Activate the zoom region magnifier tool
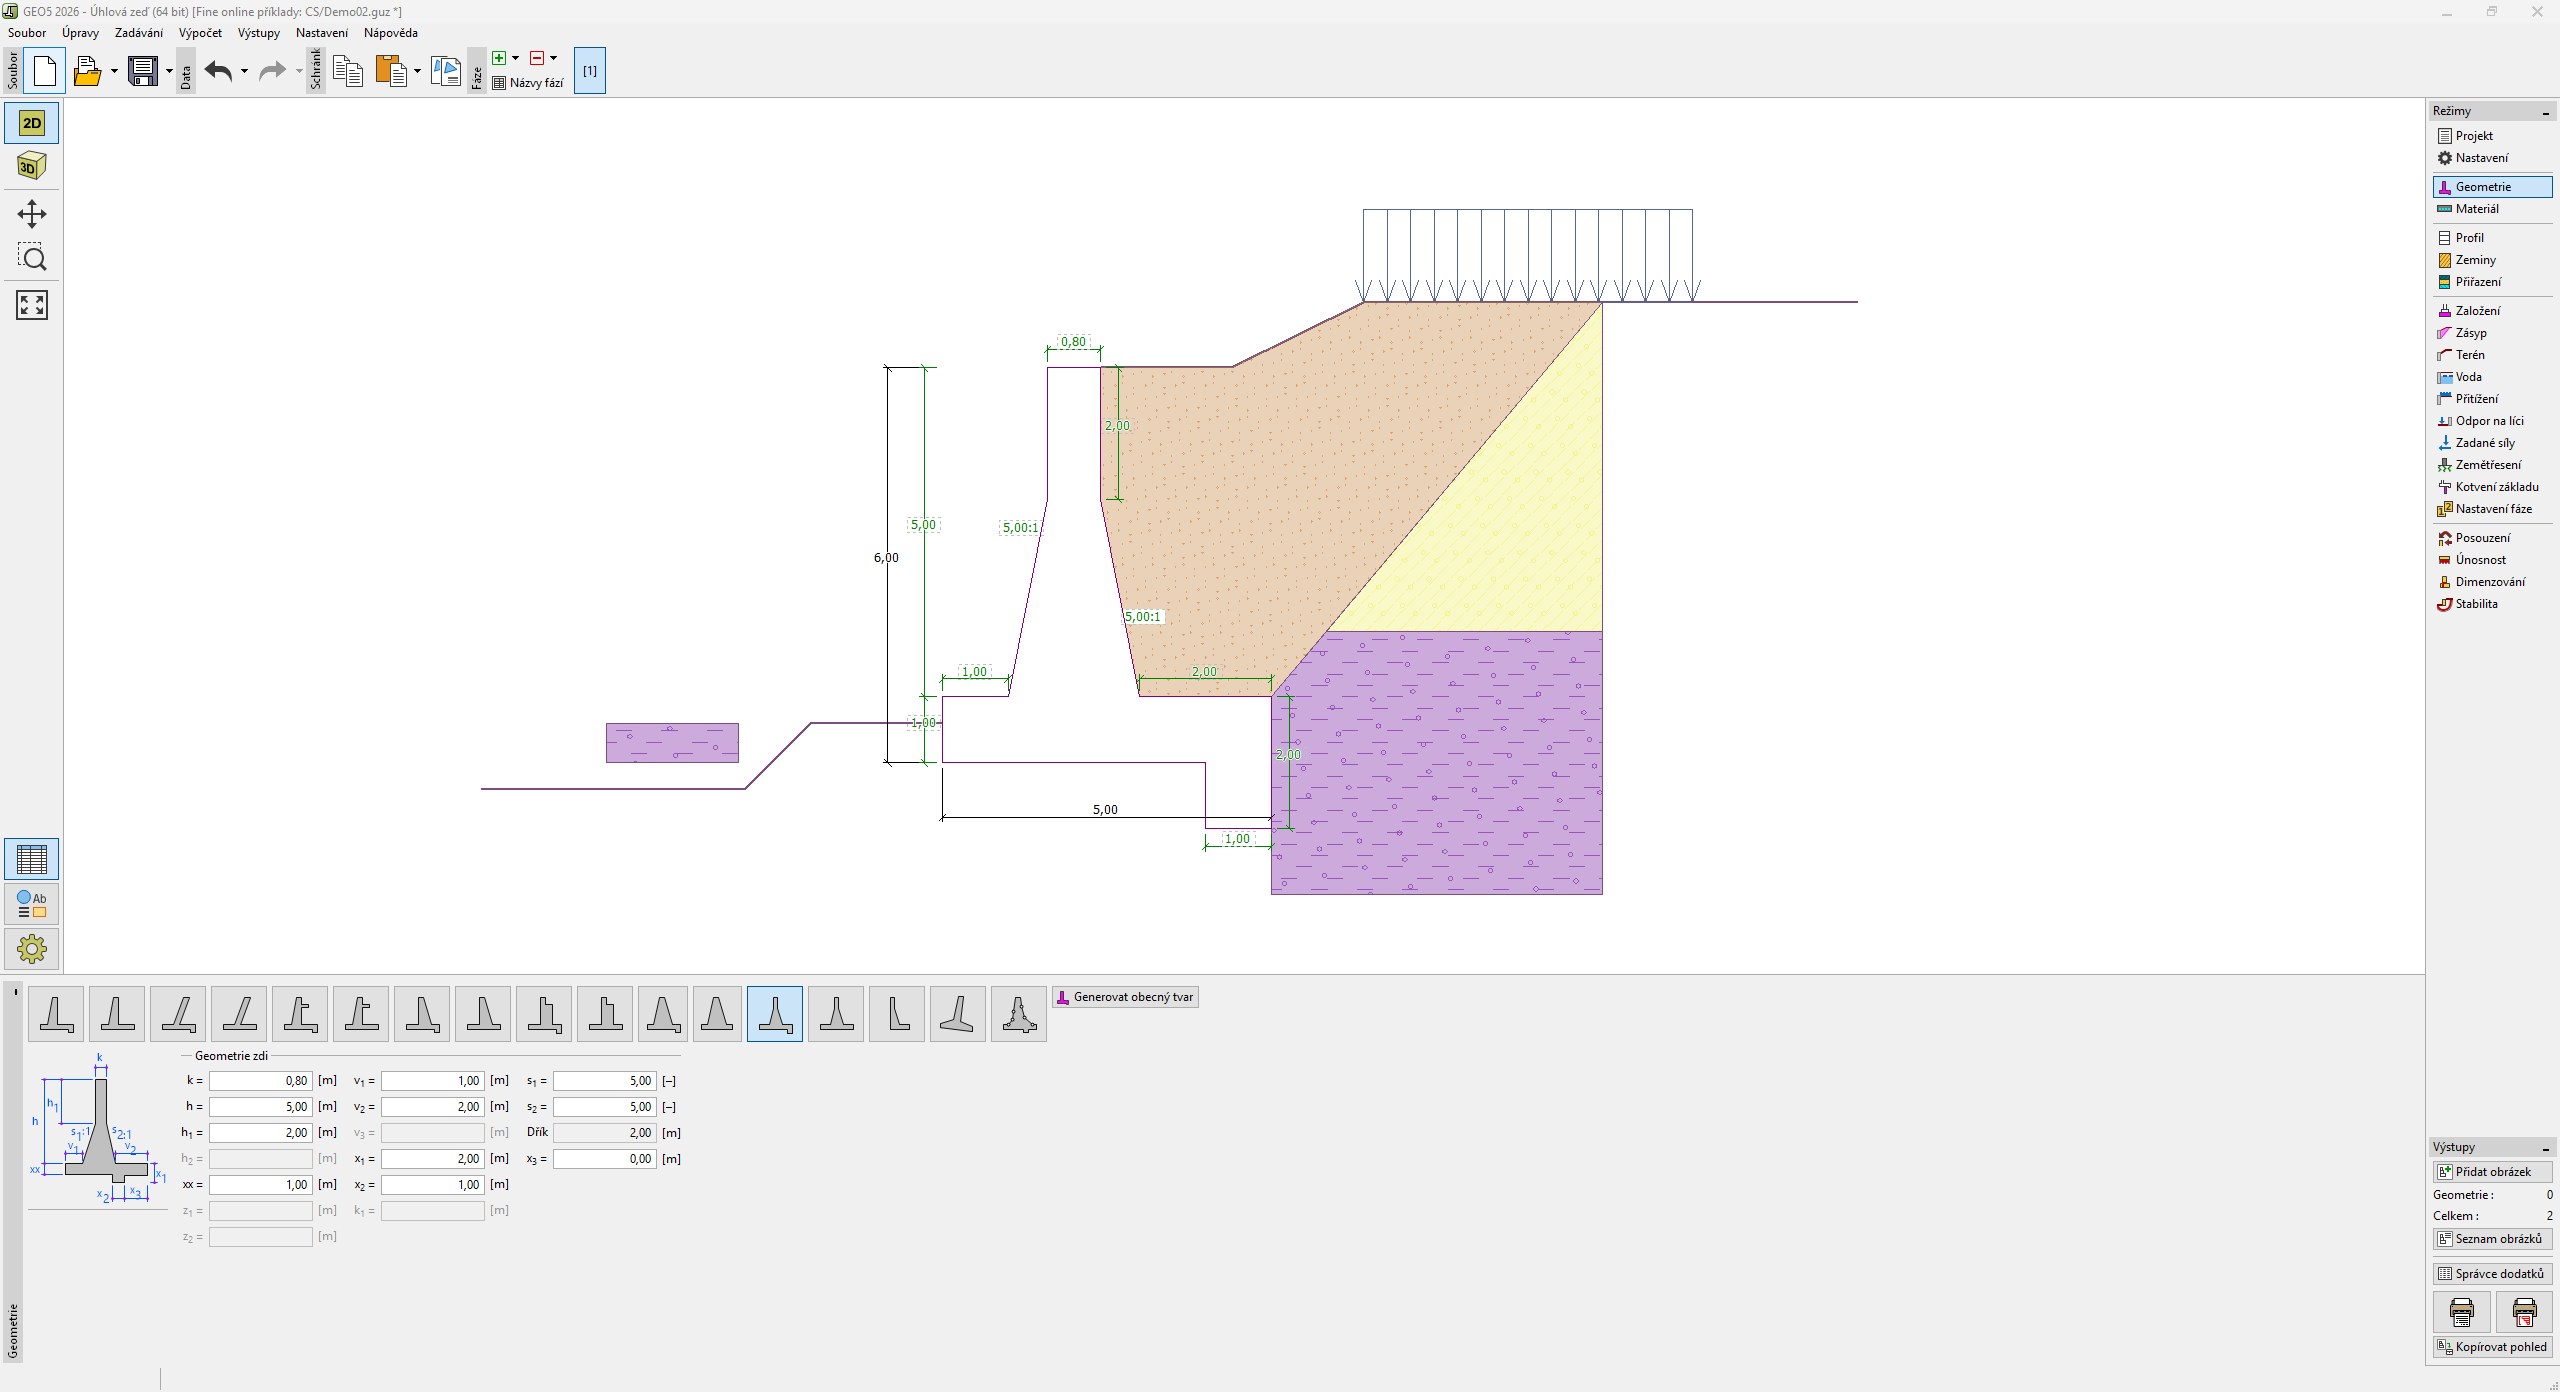 coord(32,258)
